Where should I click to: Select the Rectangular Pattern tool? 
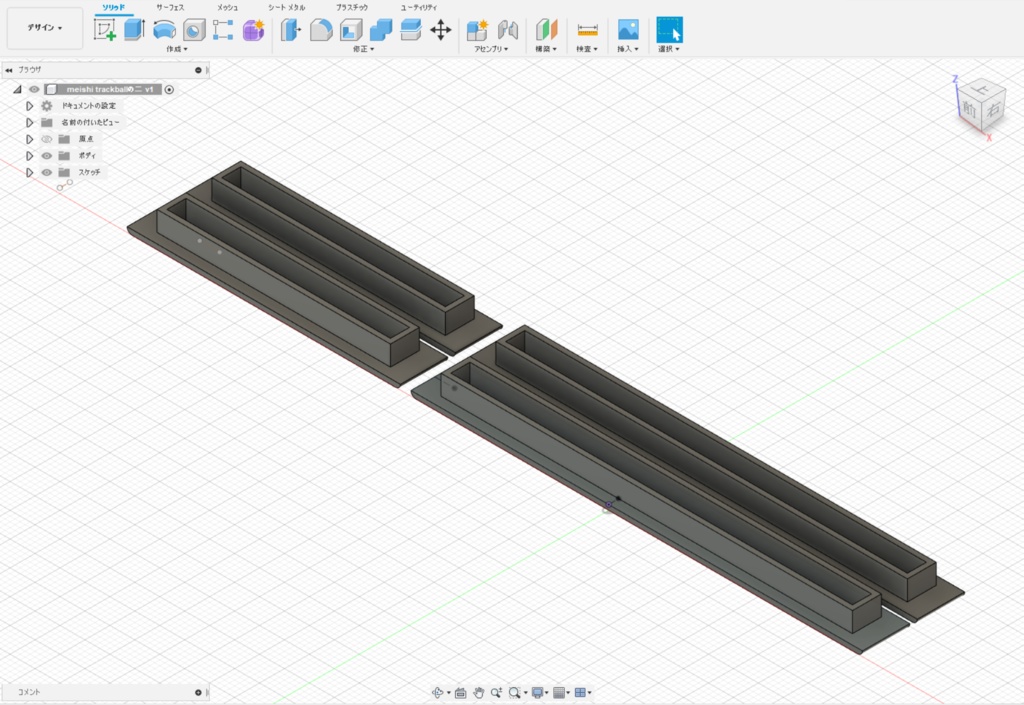223,29
